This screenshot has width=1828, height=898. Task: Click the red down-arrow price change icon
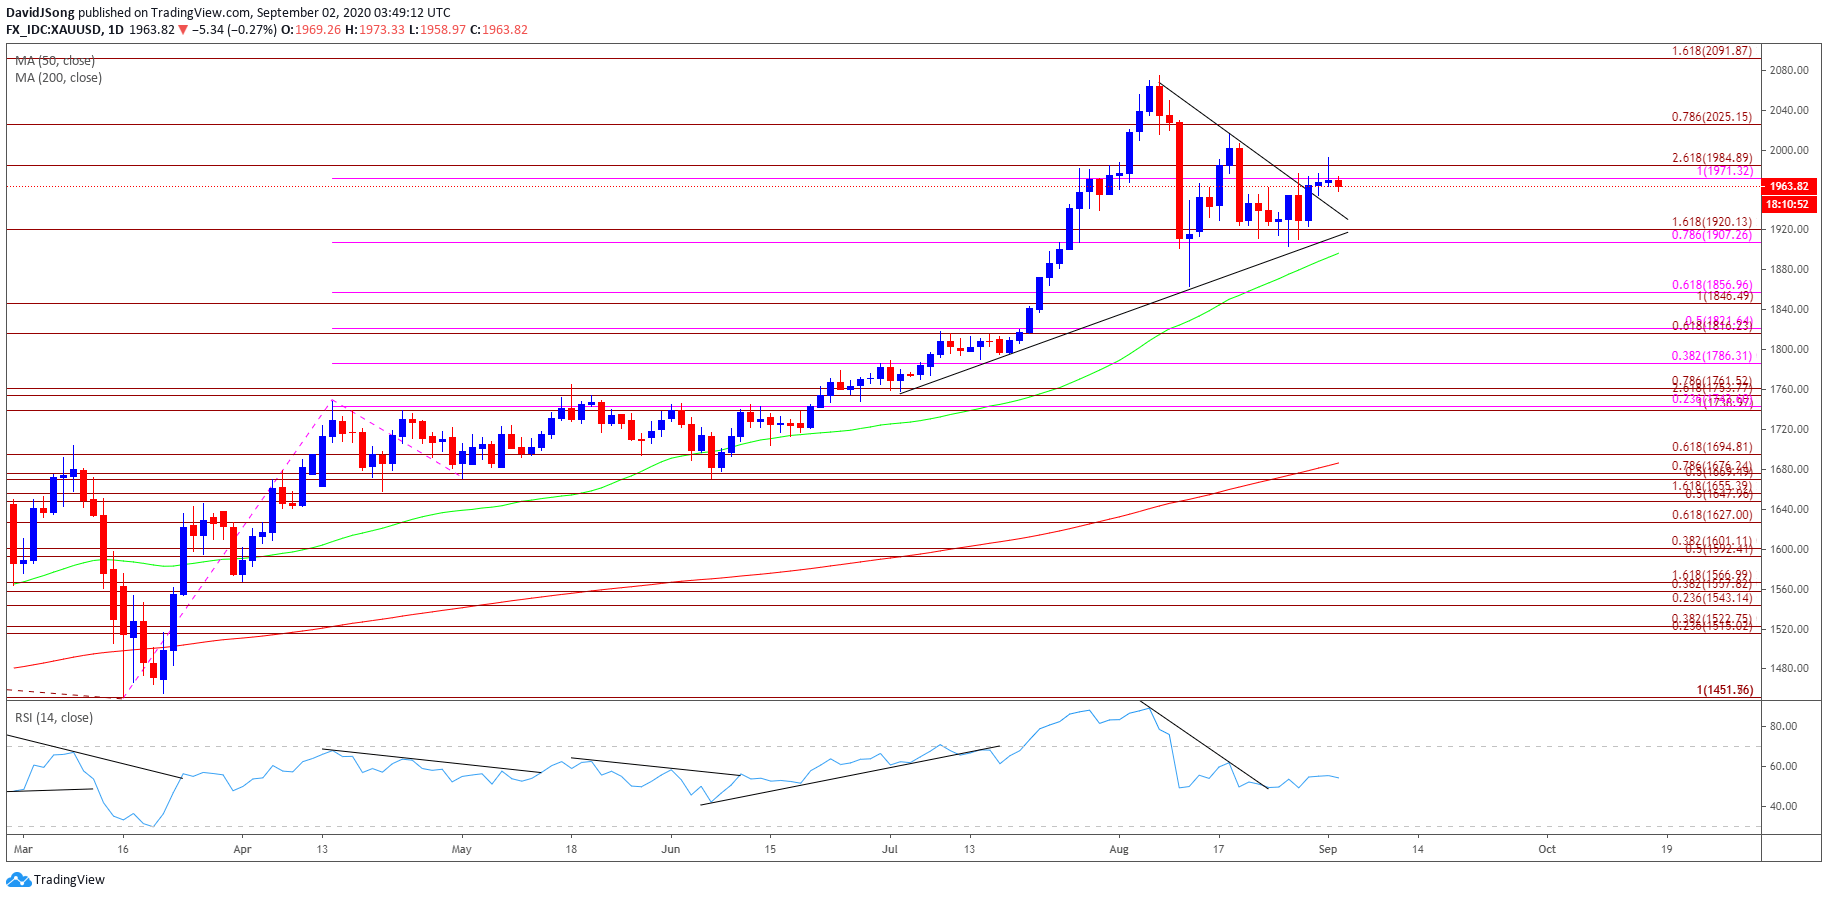pos(183,30)
